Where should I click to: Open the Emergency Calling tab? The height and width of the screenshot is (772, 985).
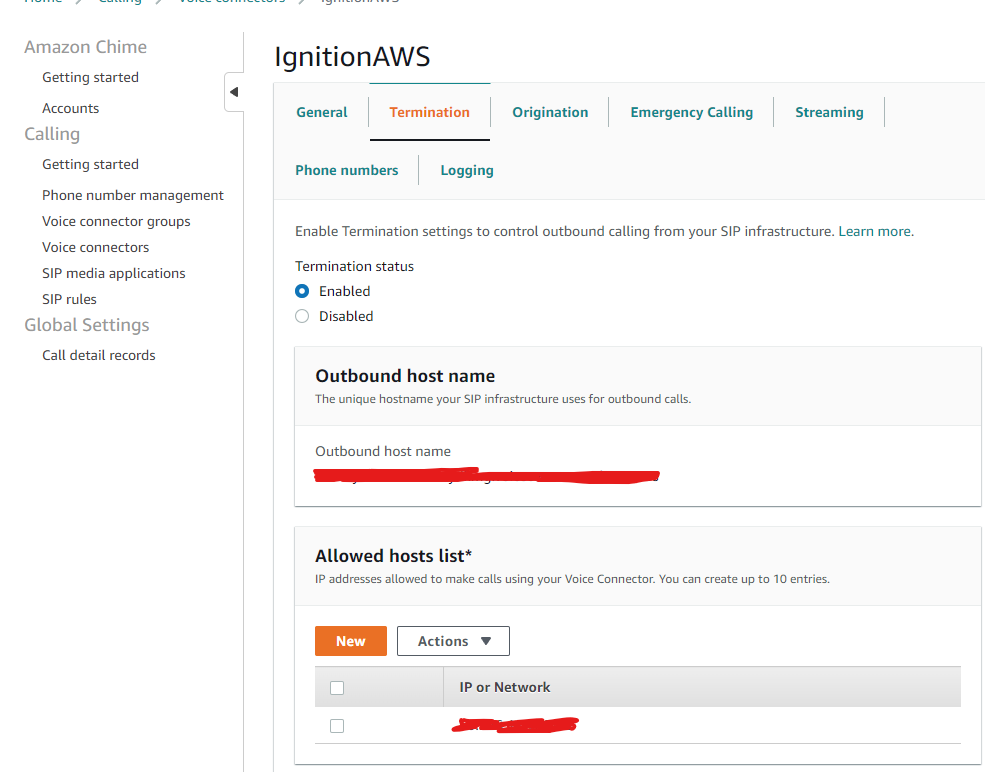coord(692,112)
